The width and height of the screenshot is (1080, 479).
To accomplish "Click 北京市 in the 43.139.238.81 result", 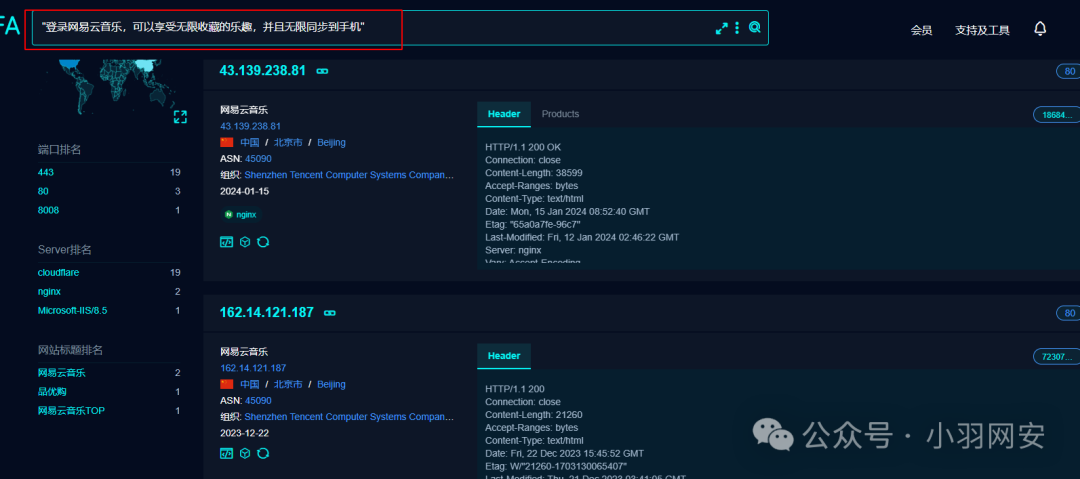I will (x=288, y=143).
